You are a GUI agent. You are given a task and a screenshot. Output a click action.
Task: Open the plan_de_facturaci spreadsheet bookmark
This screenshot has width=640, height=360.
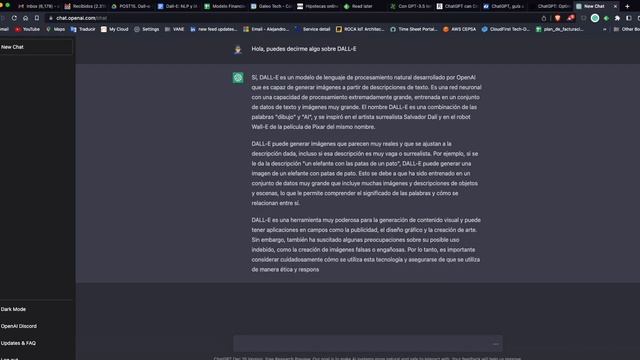pos(560,29)
